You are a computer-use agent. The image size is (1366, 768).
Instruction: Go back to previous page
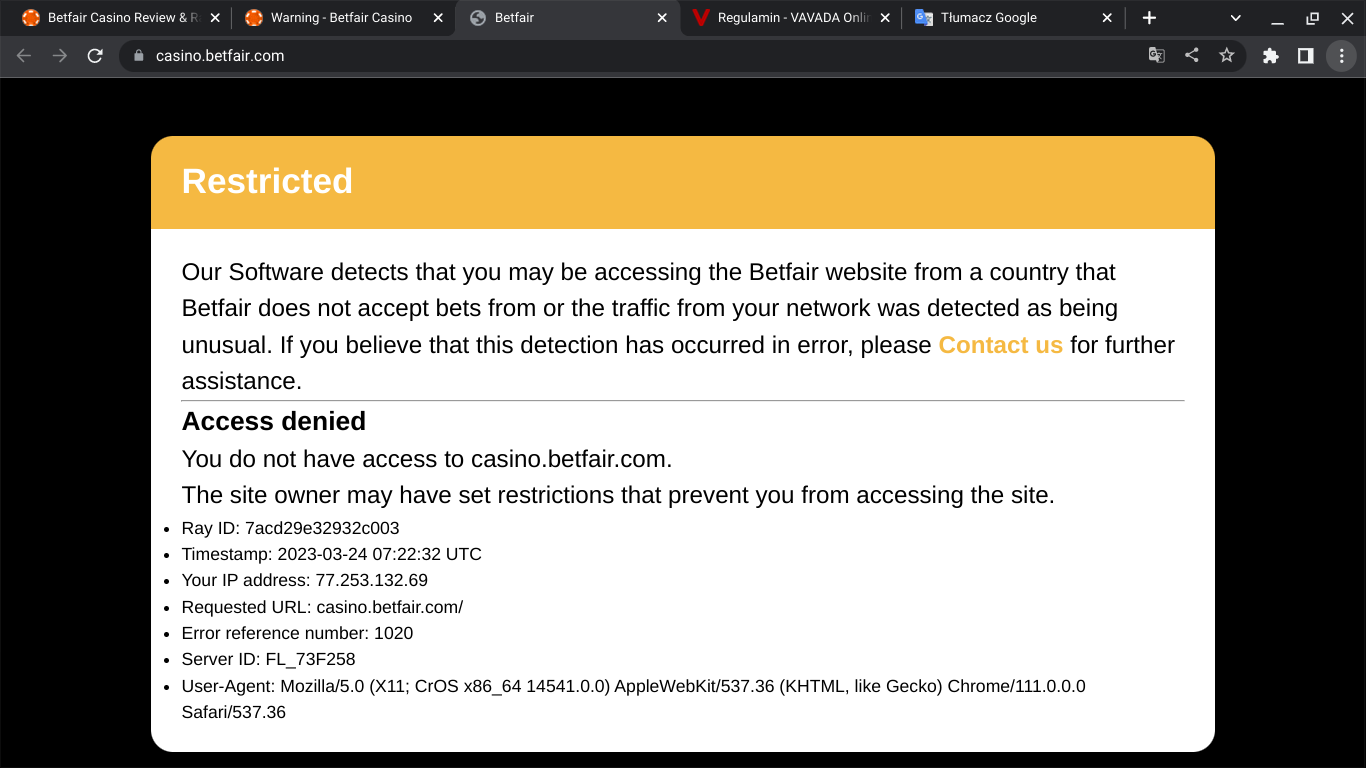(24, 56)
